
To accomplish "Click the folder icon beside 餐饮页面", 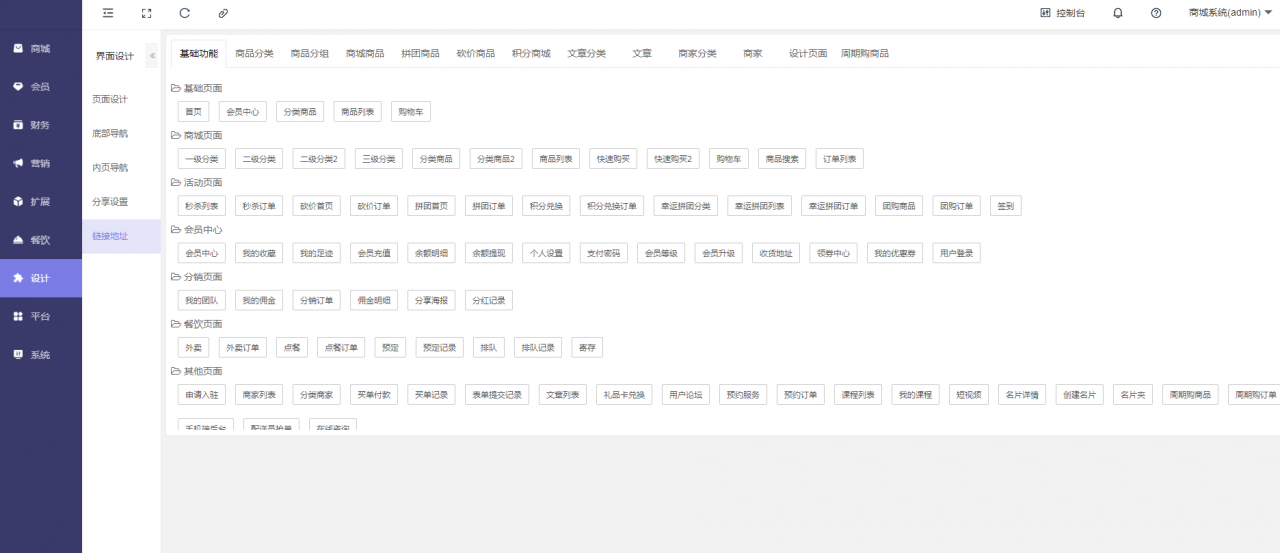I will click(x=176, y=324).
